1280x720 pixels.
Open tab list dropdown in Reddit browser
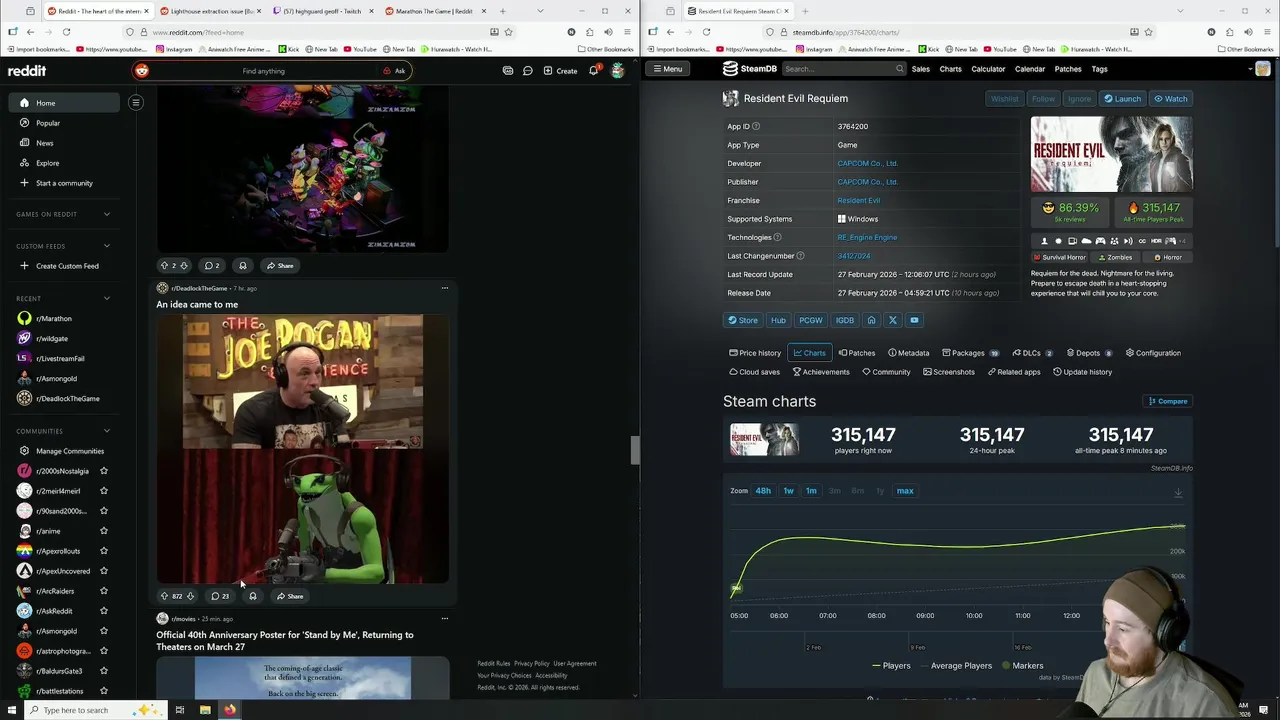click(541, 11)
